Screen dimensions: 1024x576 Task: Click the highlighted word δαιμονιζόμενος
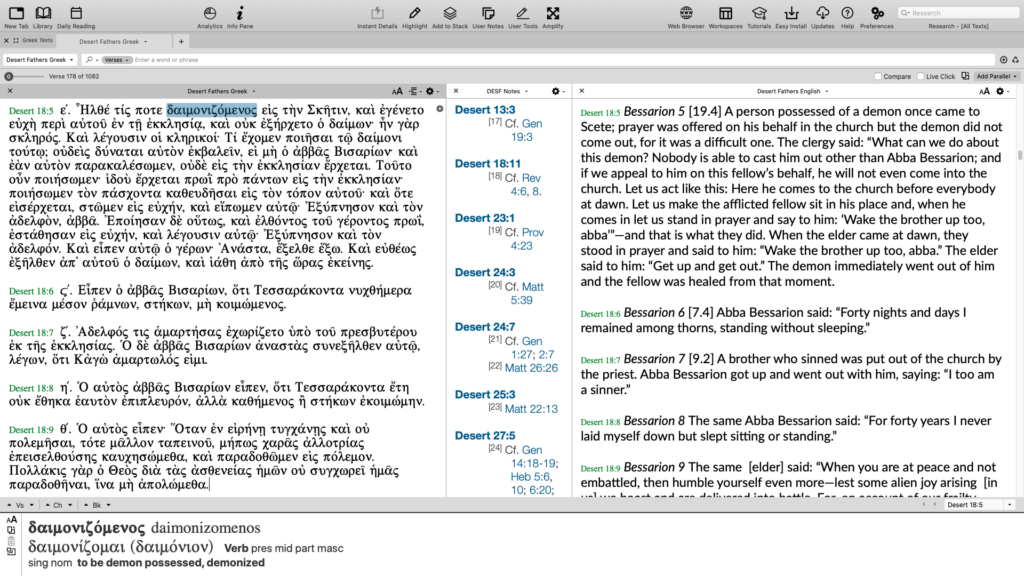[212, 110]
